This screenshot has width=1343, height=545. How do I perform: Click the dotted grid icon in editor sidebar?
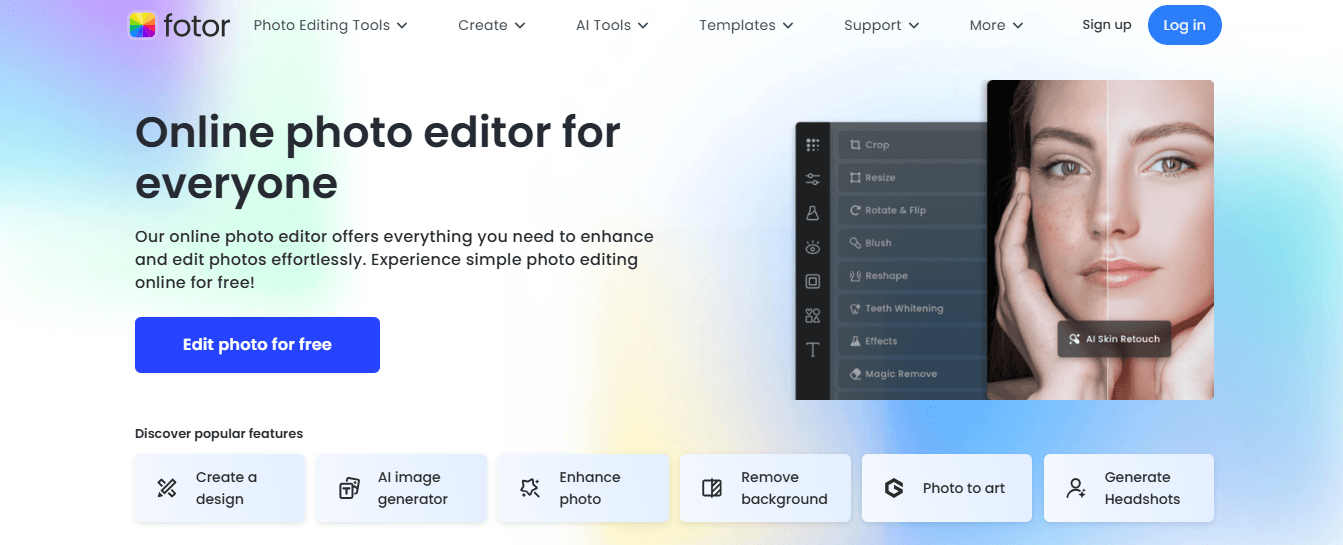[813, 145]
